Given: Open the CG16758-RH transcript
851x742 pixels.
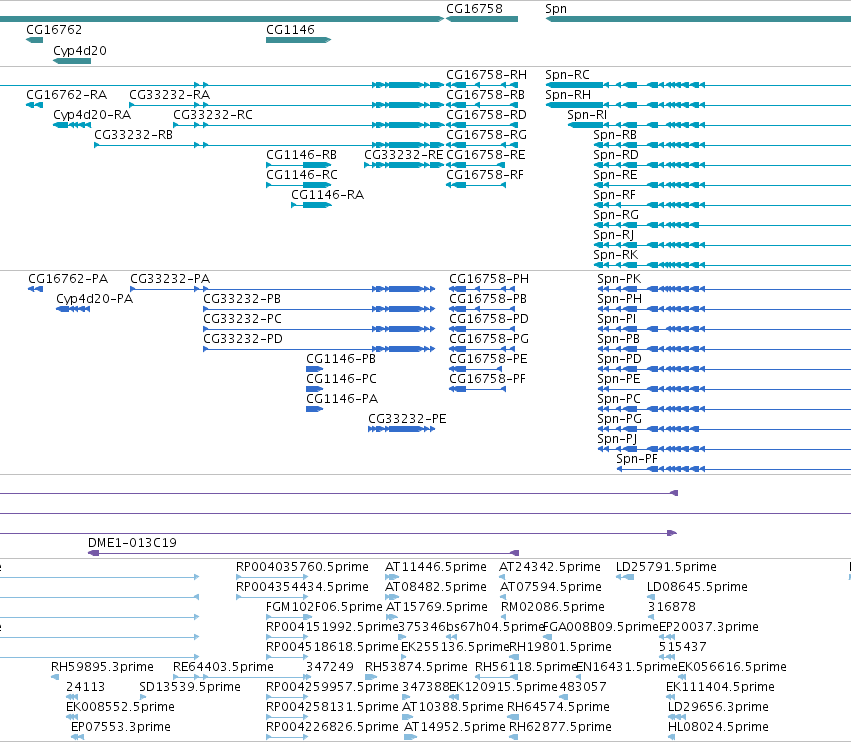Looking at the screenshot, I should pyautogui.click(x=486, y=74).
